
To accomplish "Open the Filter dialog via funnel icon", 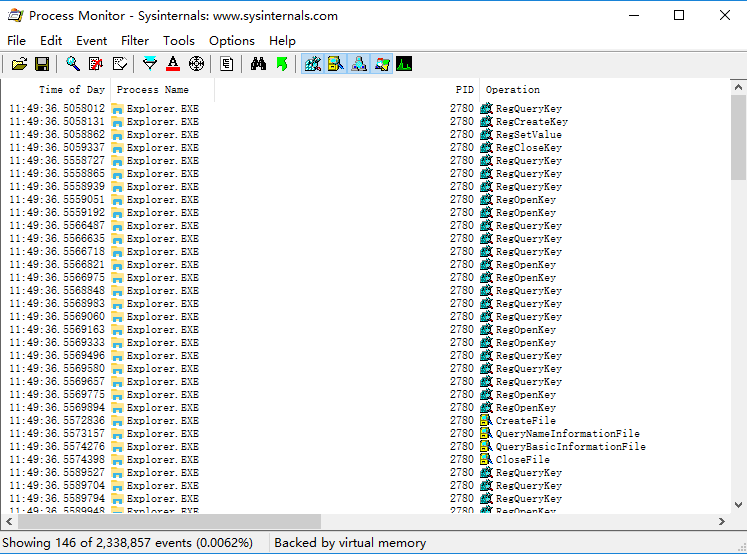I will (150, 64).
